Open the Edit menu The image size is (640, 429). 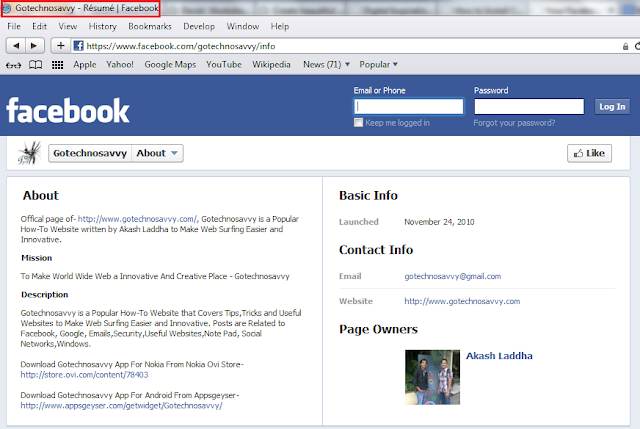[x=40, y=27]
